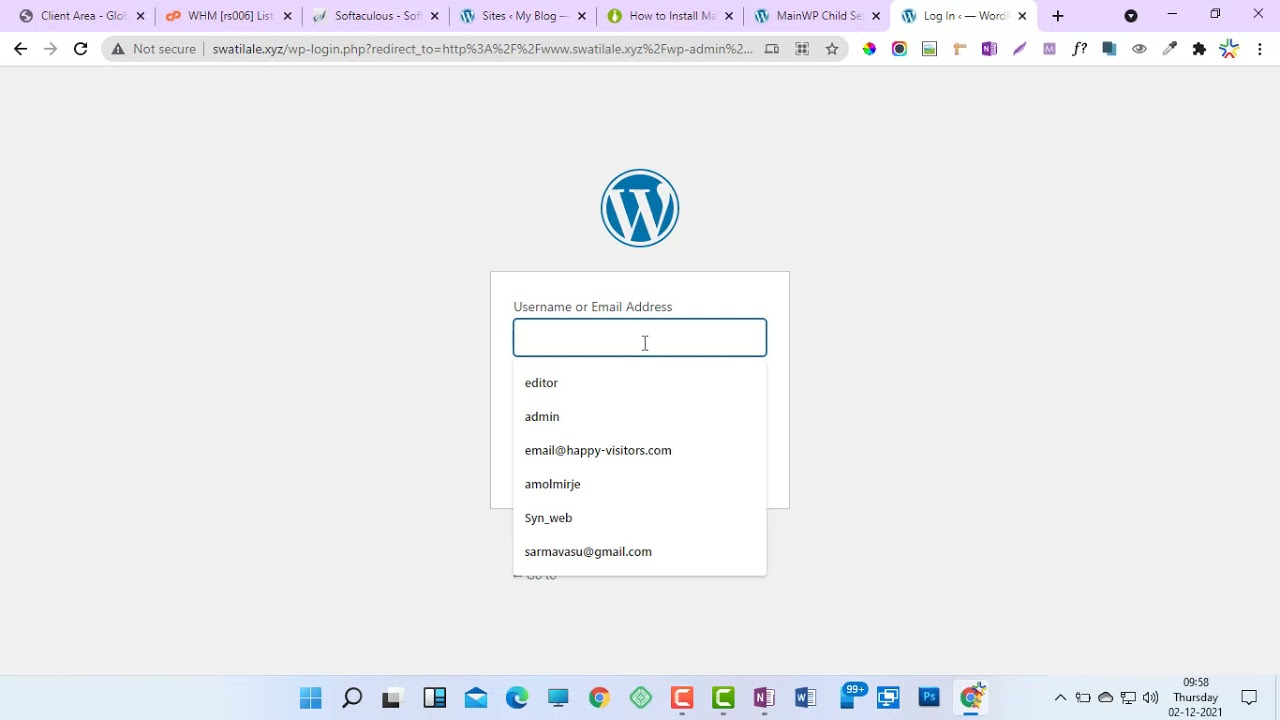This screenshot has height=720, width=1280.
Task: Open the circular camera lens extension
Action: click(x=899, y=49)
